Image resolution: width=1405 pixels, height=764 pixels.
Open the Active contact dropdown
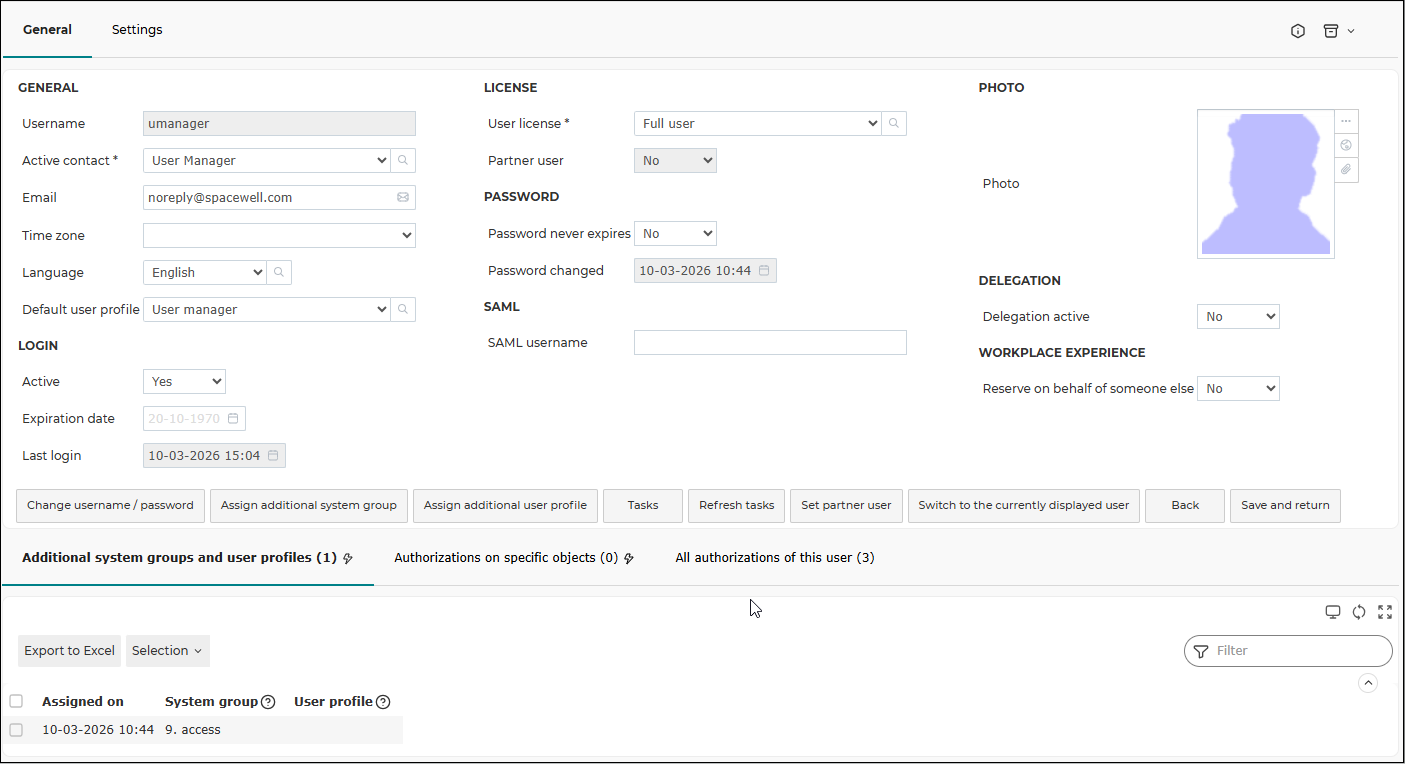tap(266, 160)
